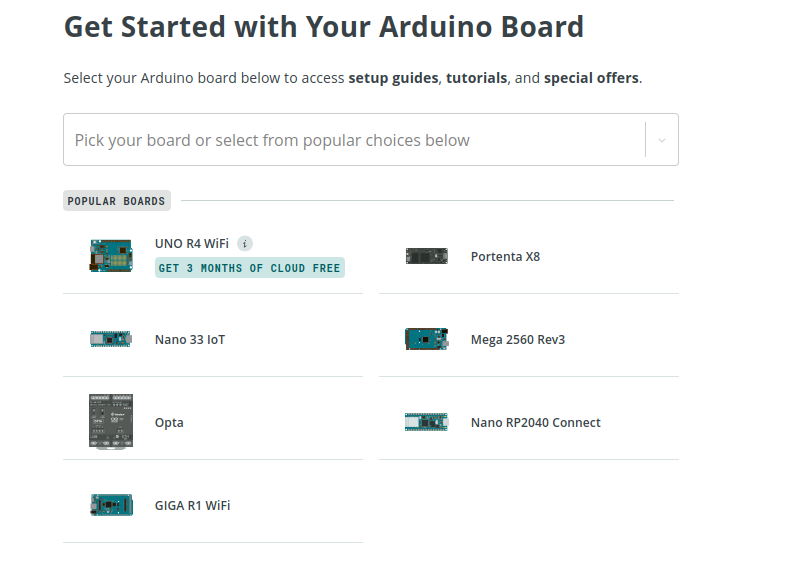The image size is (794, 568).
Task: Select the Portenta X8 board image
Action: [x=426, y=256]
